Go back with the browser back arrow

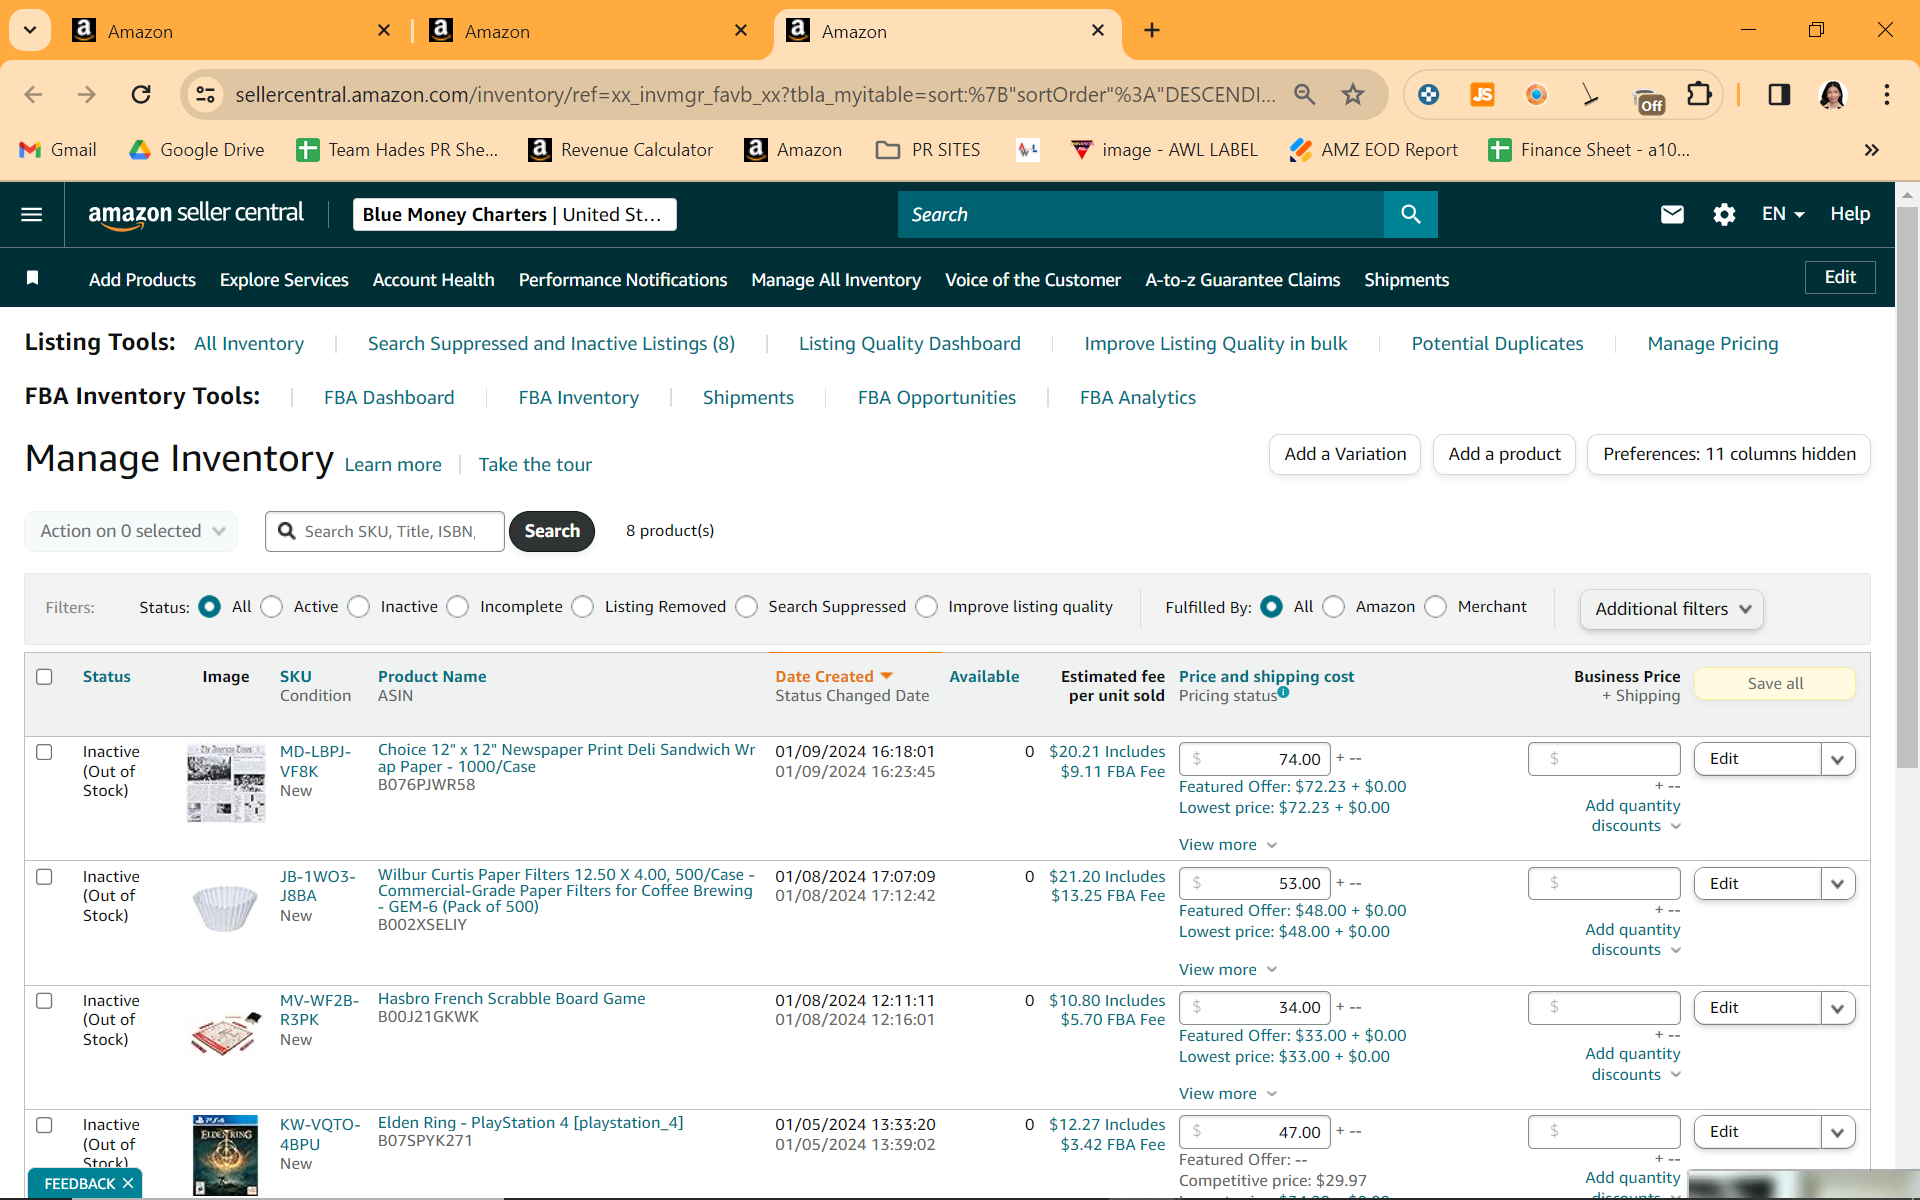33,94
